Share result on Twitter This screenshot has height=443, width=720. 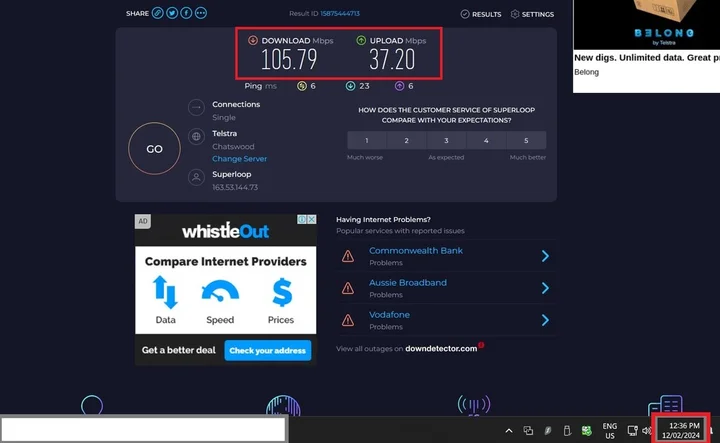coord(173,14)
